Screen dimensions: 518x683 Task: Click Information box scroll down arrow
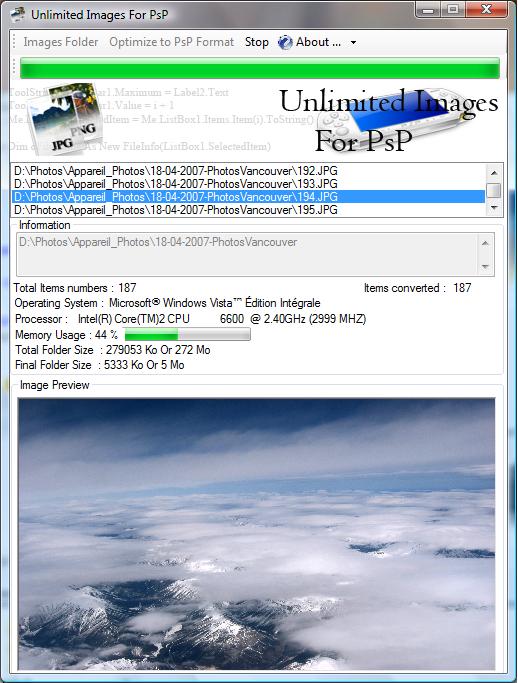[x=485, y=266]
